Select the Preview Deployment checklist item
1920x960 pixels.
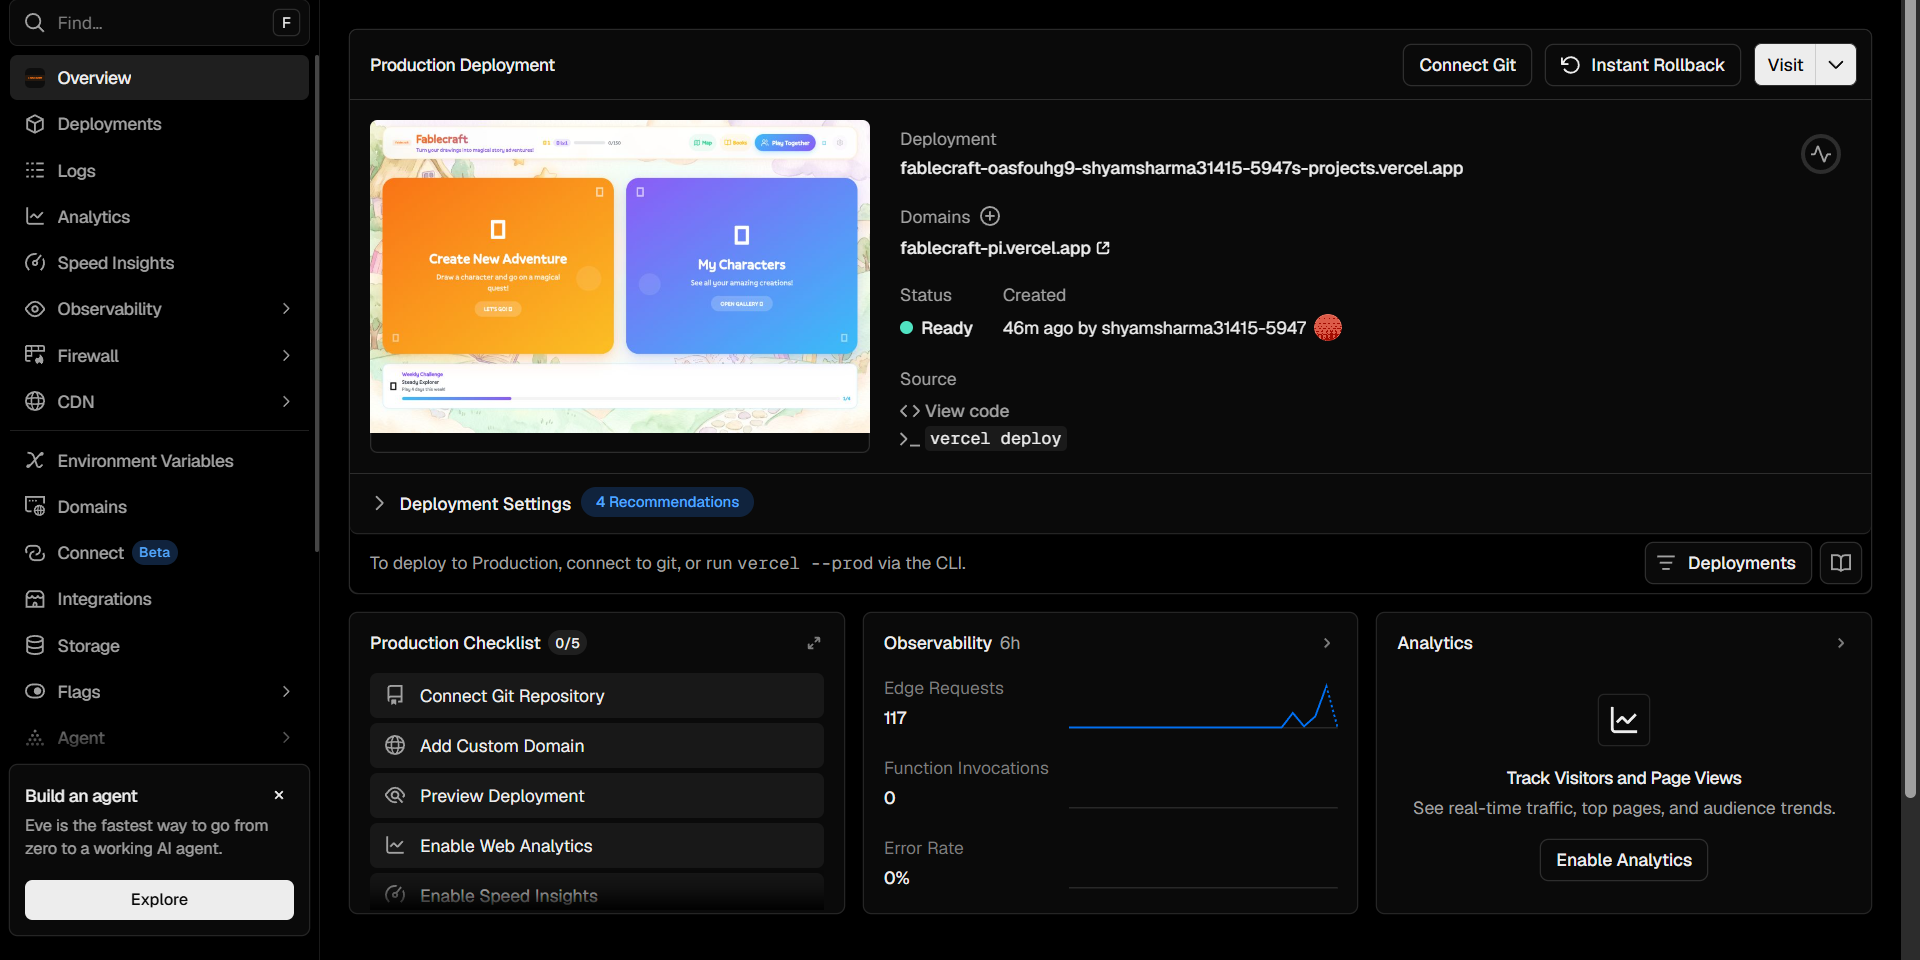pyautogui.click(x=597, y=796)
